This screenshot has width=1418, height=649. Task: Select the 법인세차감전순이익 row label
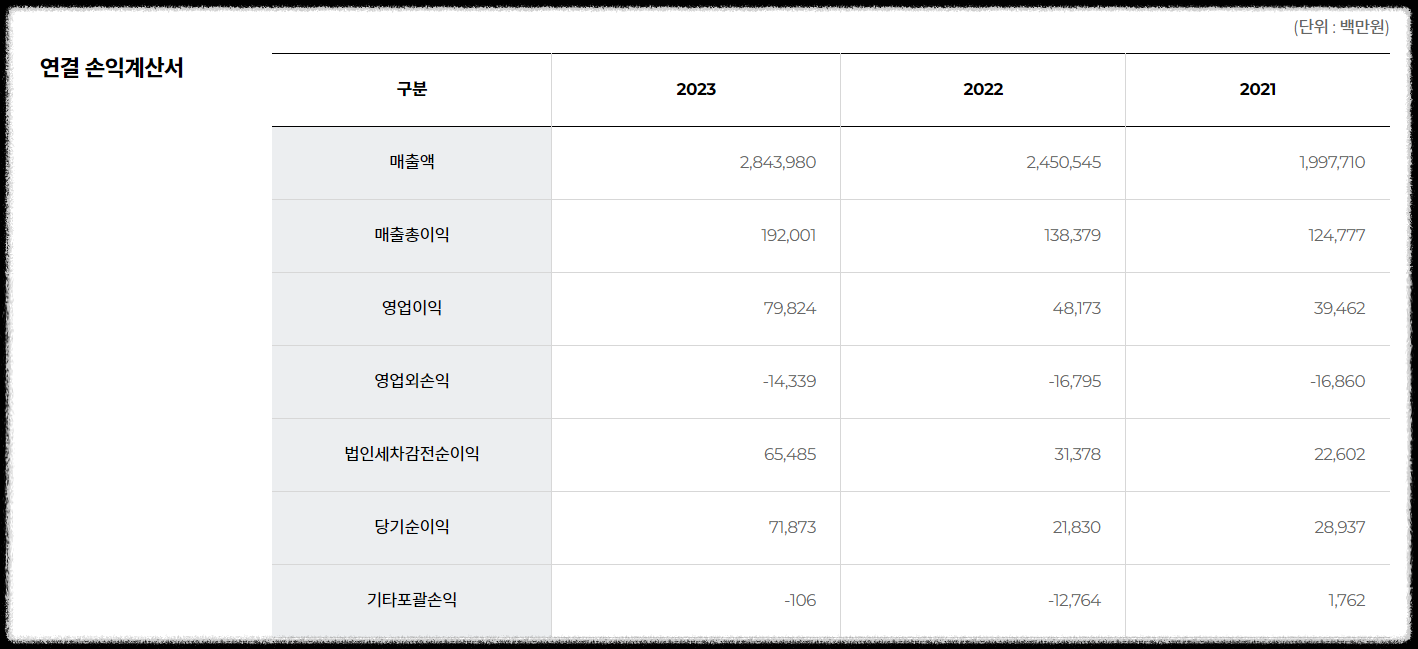click(411, 454)
